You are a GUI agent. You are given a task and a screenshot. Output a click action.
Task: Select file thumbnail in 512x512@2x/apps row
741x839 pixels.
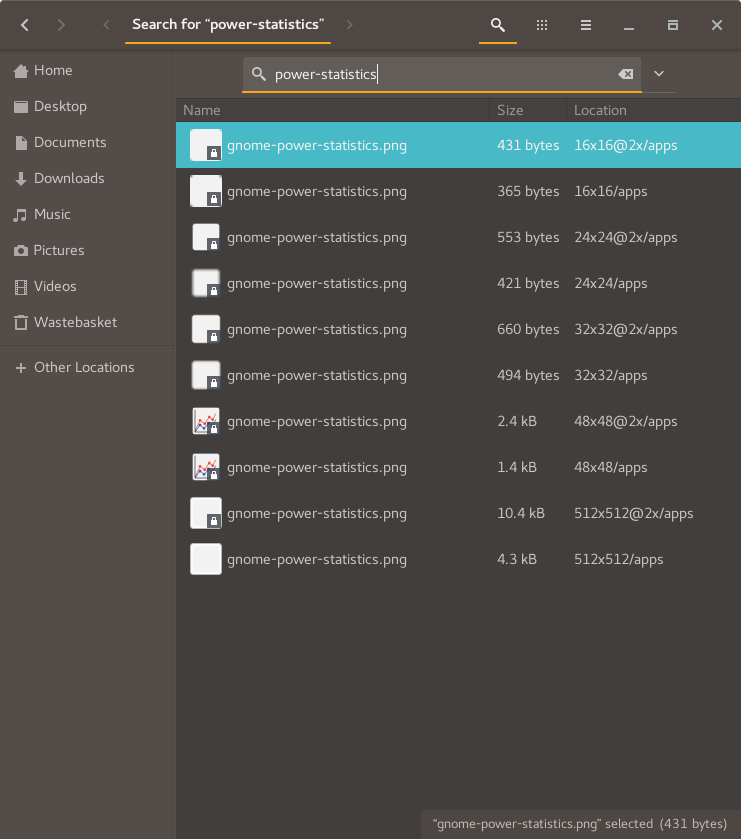click(x=206, y=513)
